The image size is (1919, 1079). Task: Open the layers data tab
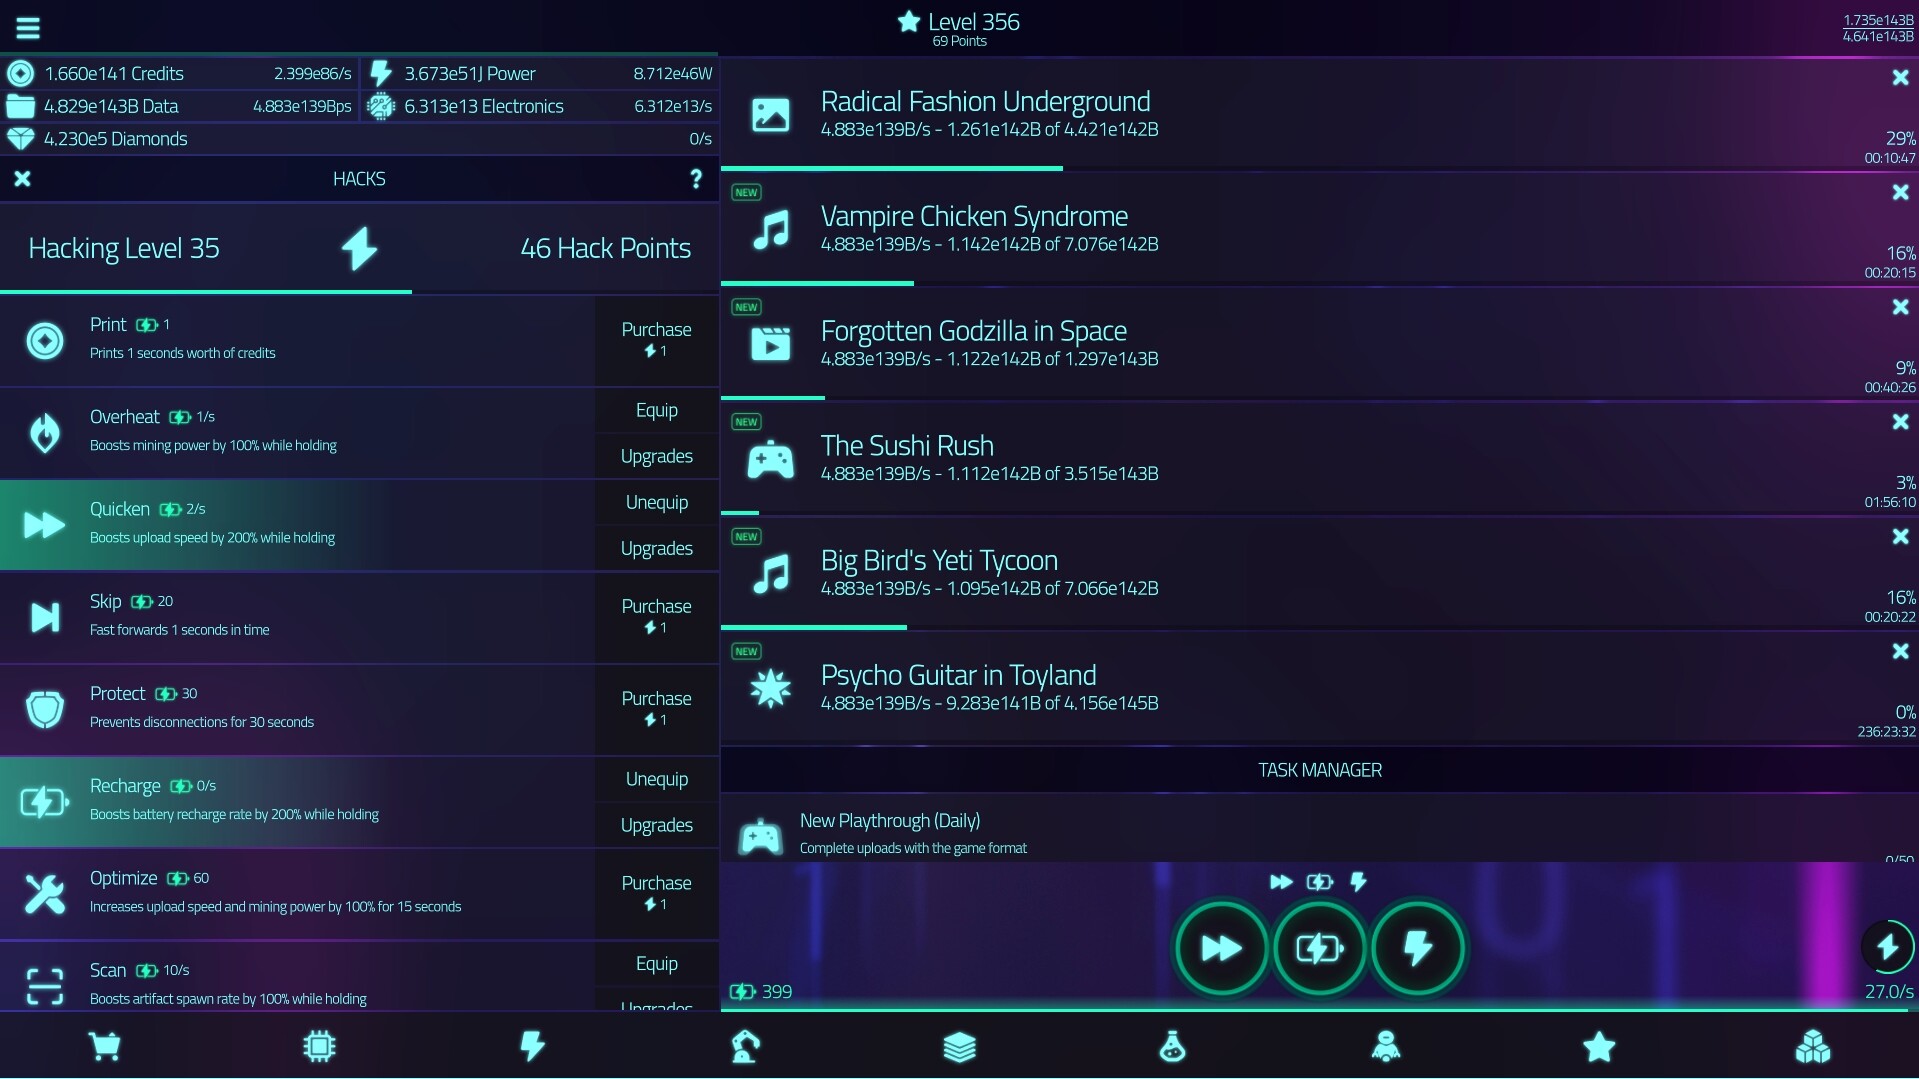(958, 1046)
